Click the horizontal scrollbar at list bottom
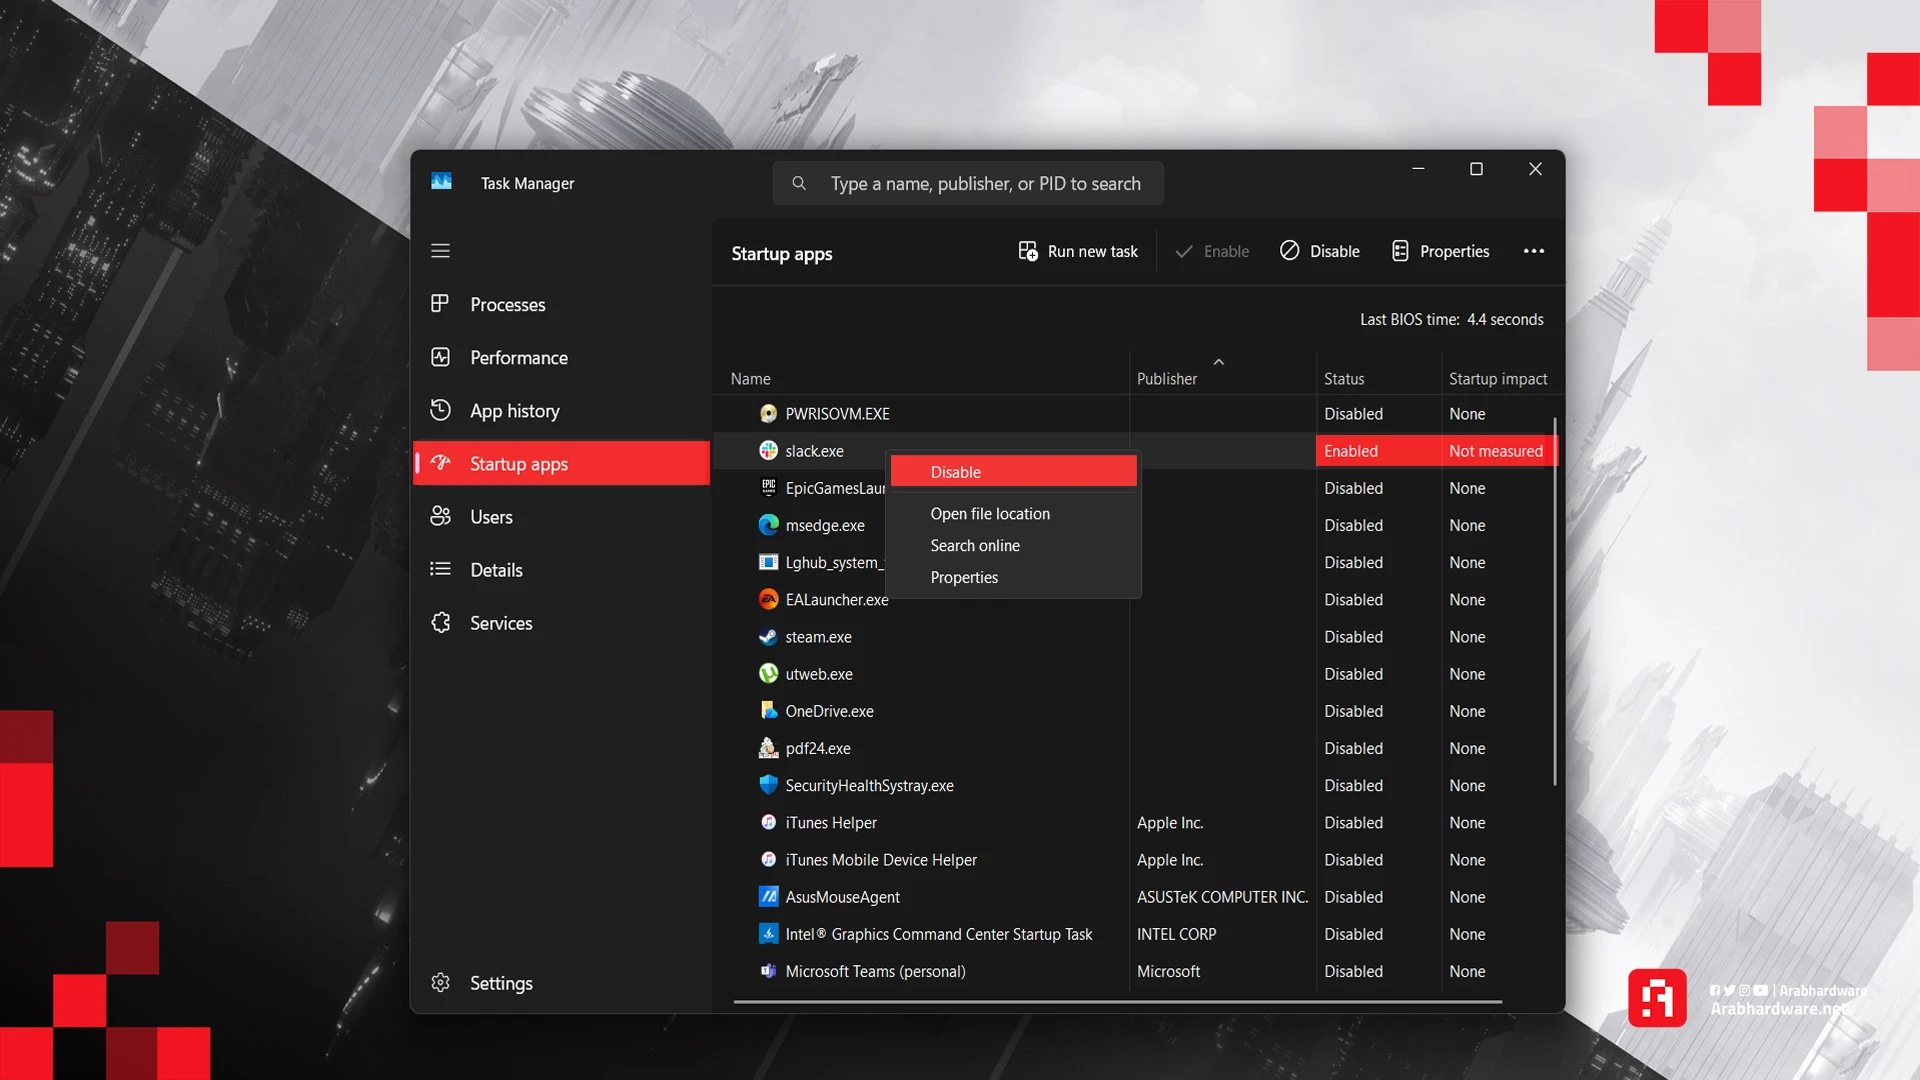Image resolution: width=1920 pixels, height=1080 pixels. coord(1117,1001)
